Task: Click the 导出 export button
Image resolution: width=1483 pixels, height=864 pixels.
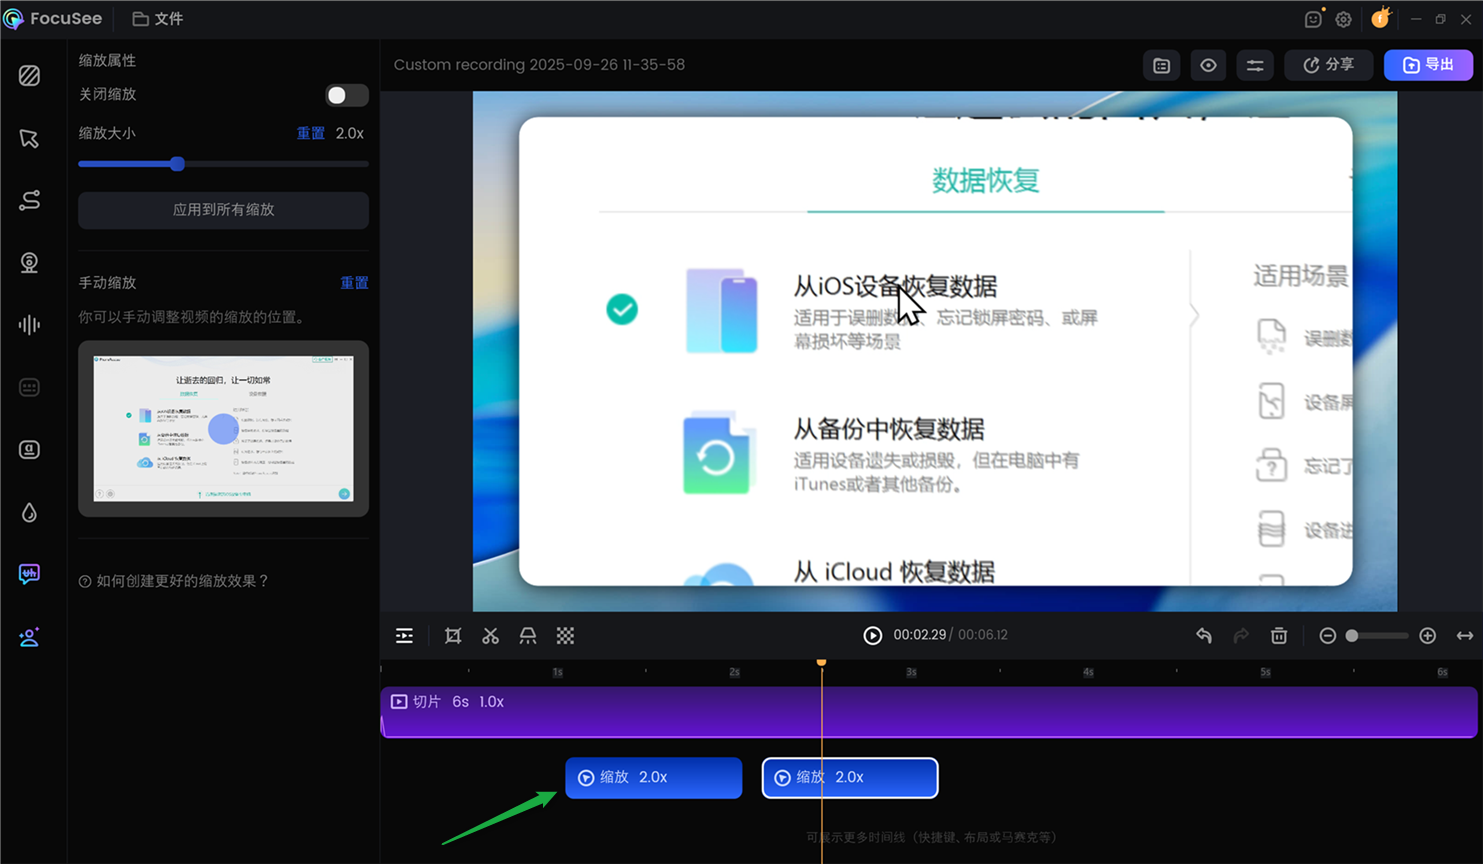Action: tap(1428, 65)
